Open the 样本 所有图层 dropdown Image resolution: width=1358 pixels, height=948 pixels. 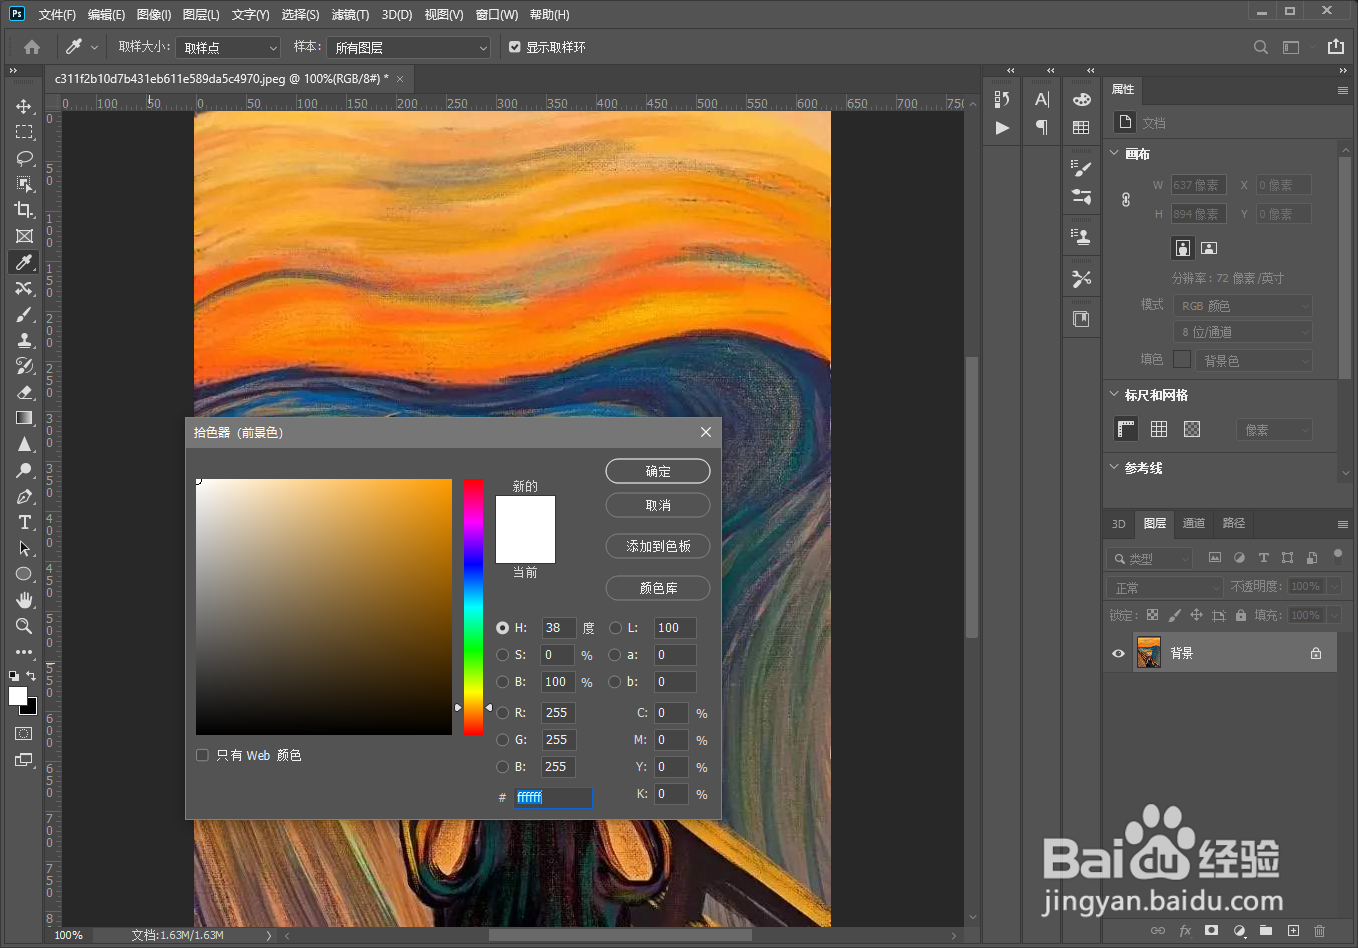(410, 47)
